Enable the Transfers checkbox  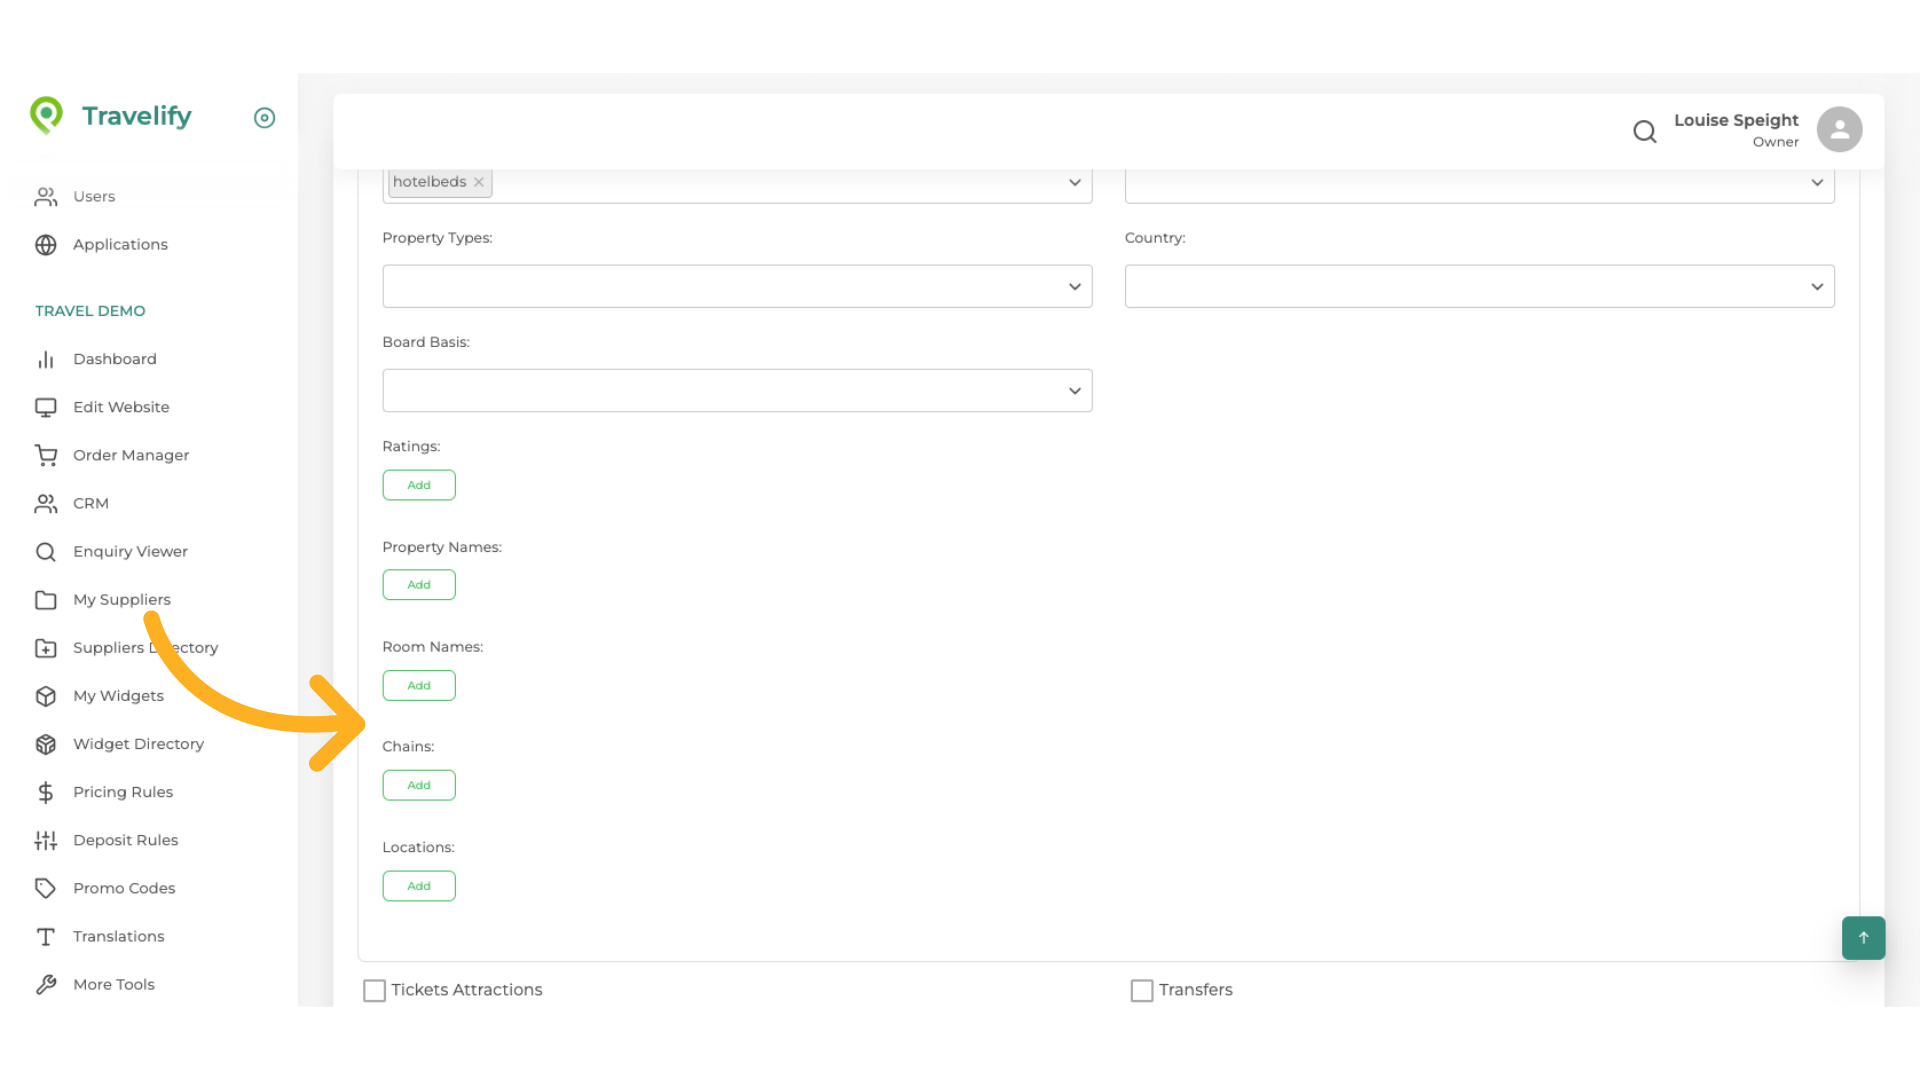pyautogui.click(x=1141, y=990)
